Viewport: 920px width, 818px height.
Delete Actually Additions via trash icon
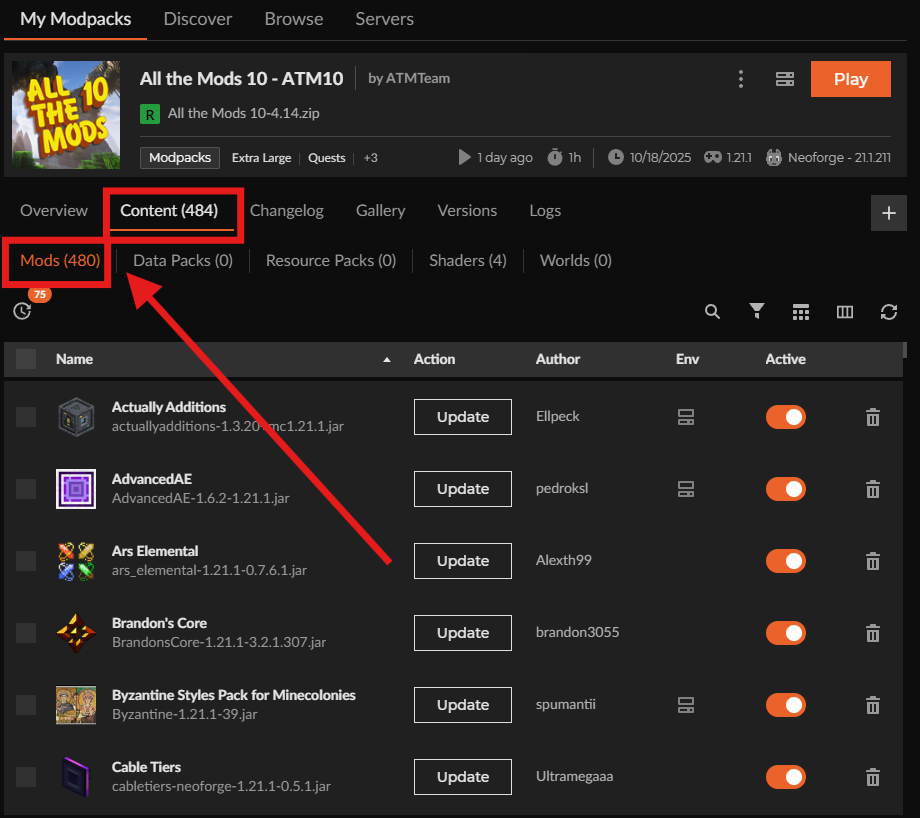[x=873, y=417]
